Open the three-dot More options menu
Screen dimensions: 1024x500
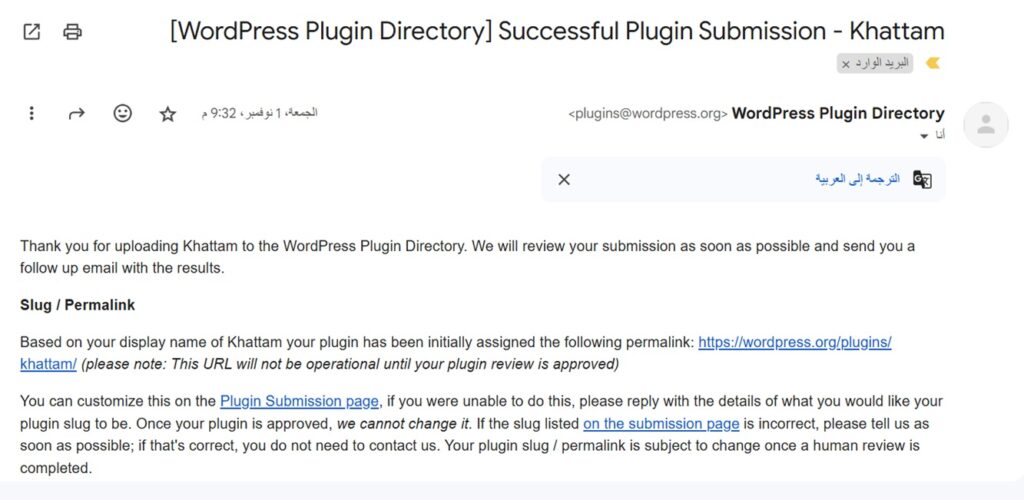[x=32, y=114]
